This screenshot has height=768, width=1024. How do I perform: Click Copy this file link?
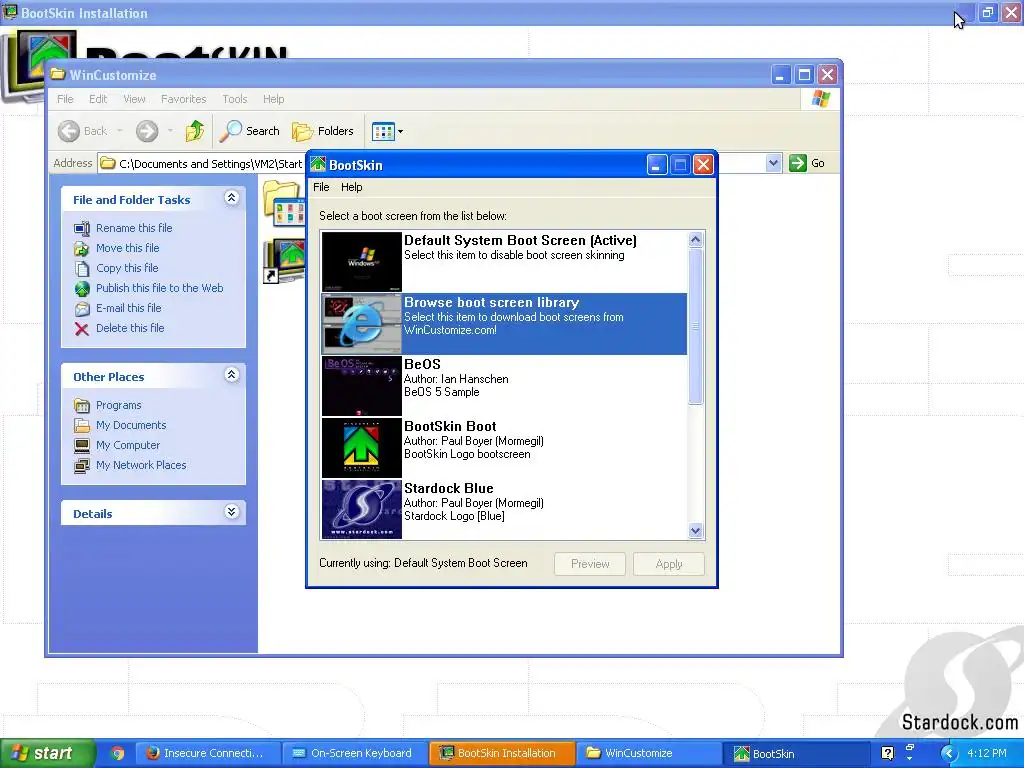click(127, 268)
